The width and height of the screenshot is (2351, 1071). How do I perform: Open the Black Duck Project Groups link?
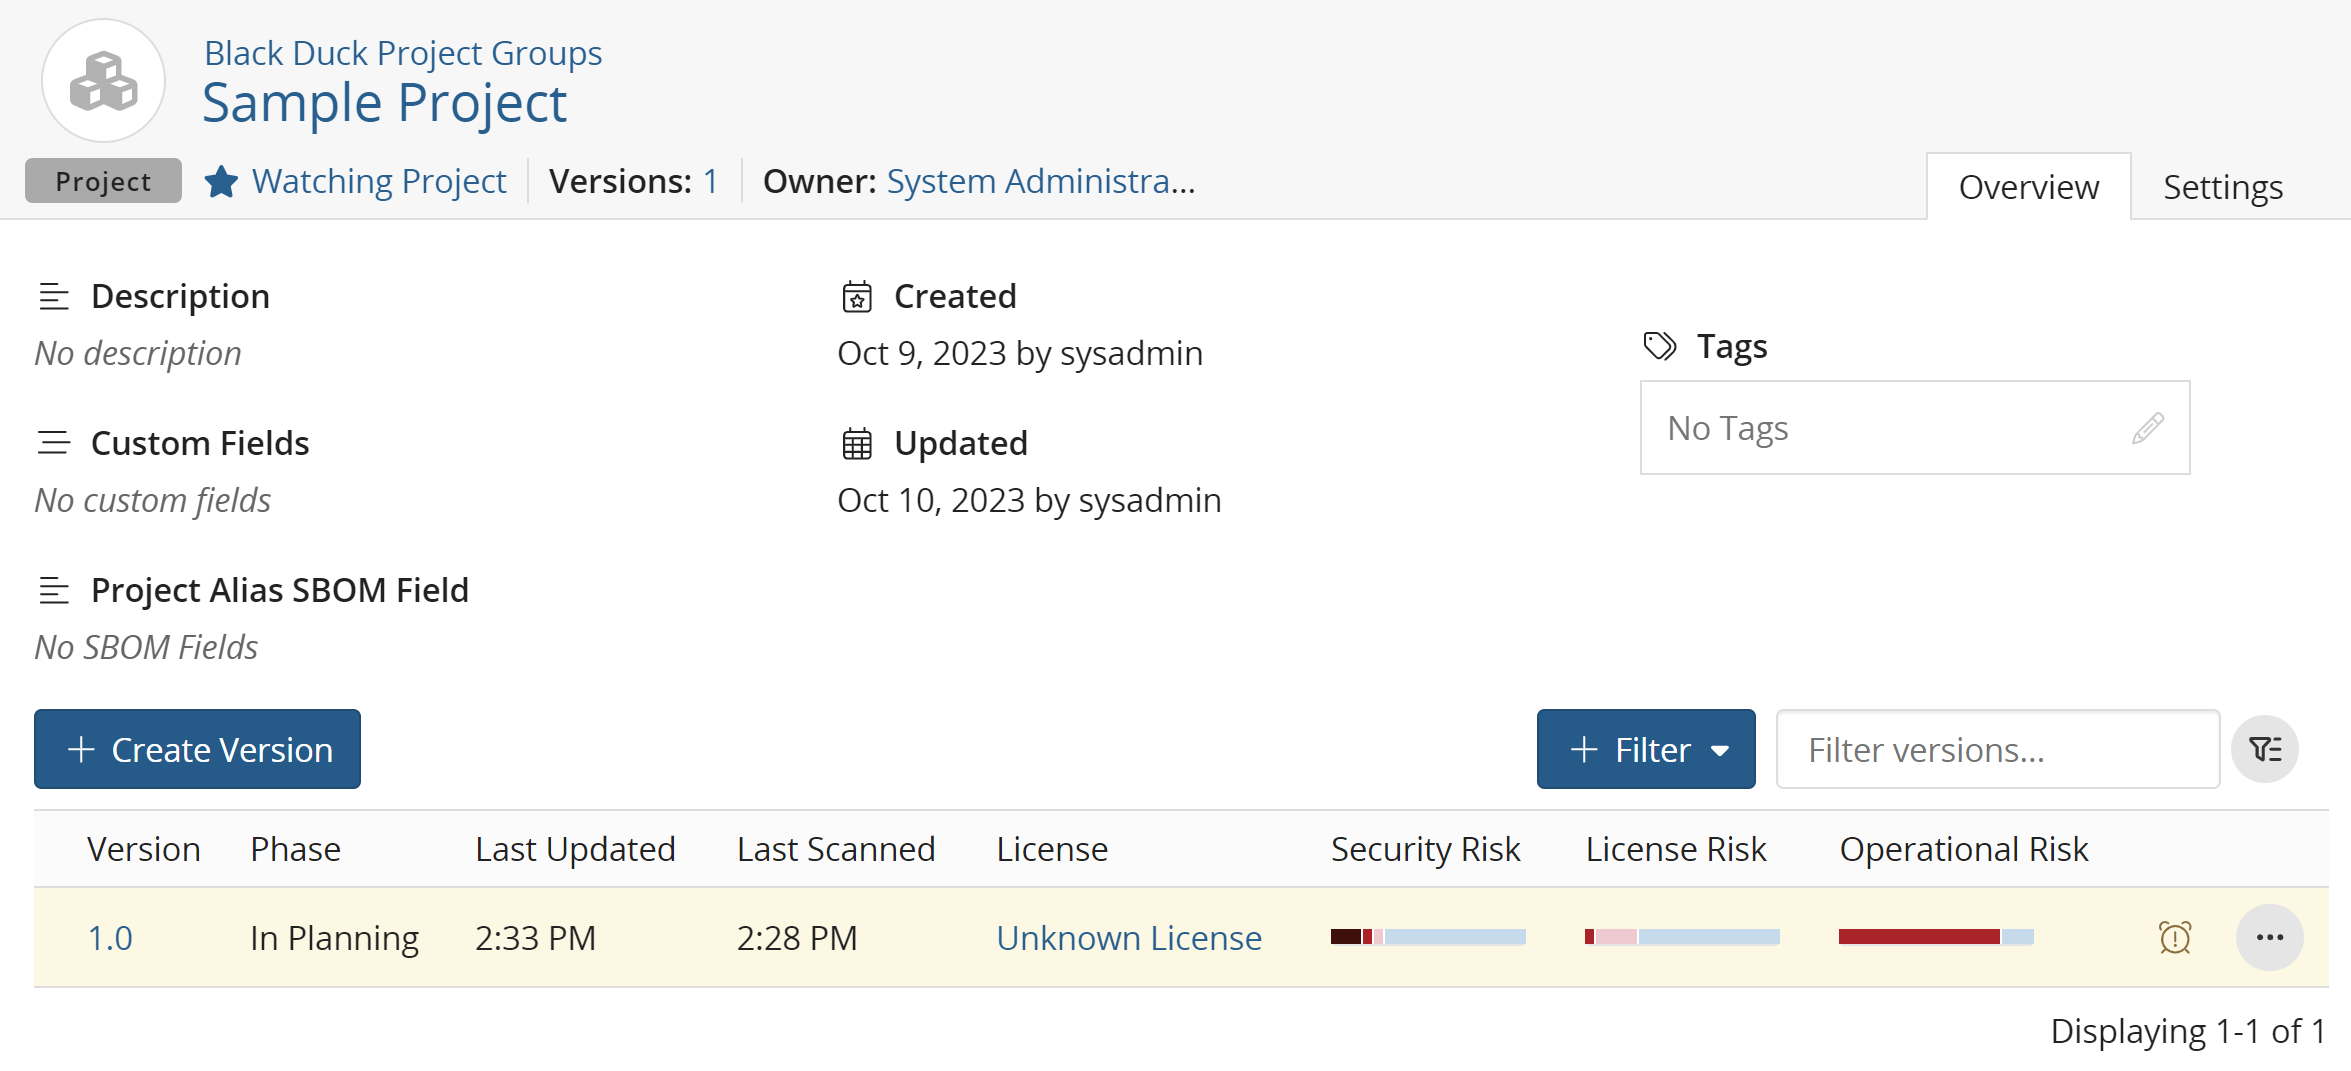[x=403, y=53]
